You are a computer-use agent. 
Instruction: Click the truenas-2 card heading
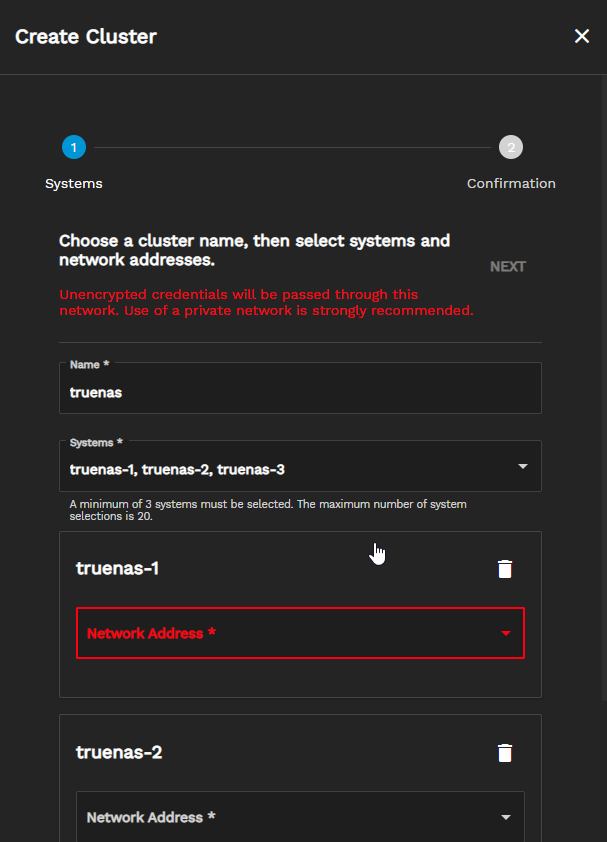[x=119, y=752]
